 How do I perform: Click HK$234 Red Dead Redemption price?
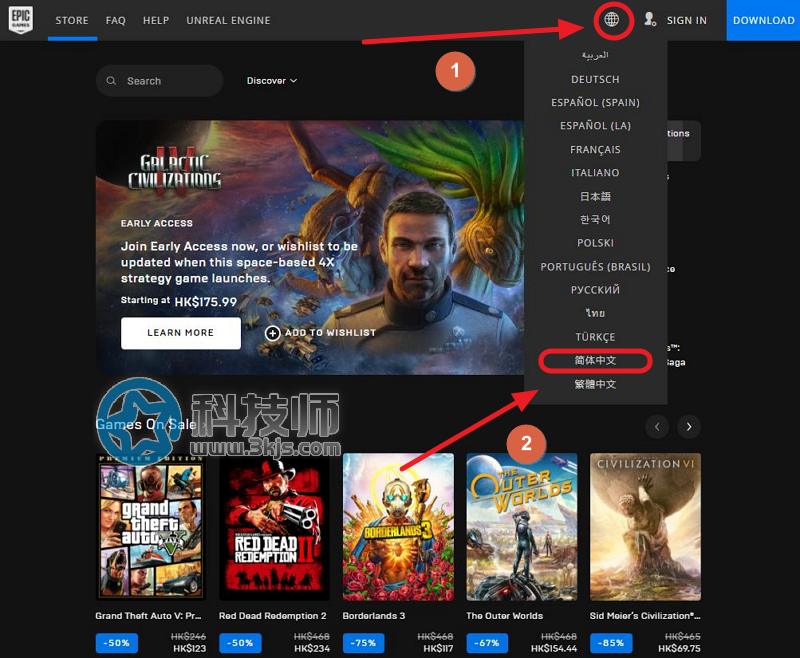tap(312, 649)
